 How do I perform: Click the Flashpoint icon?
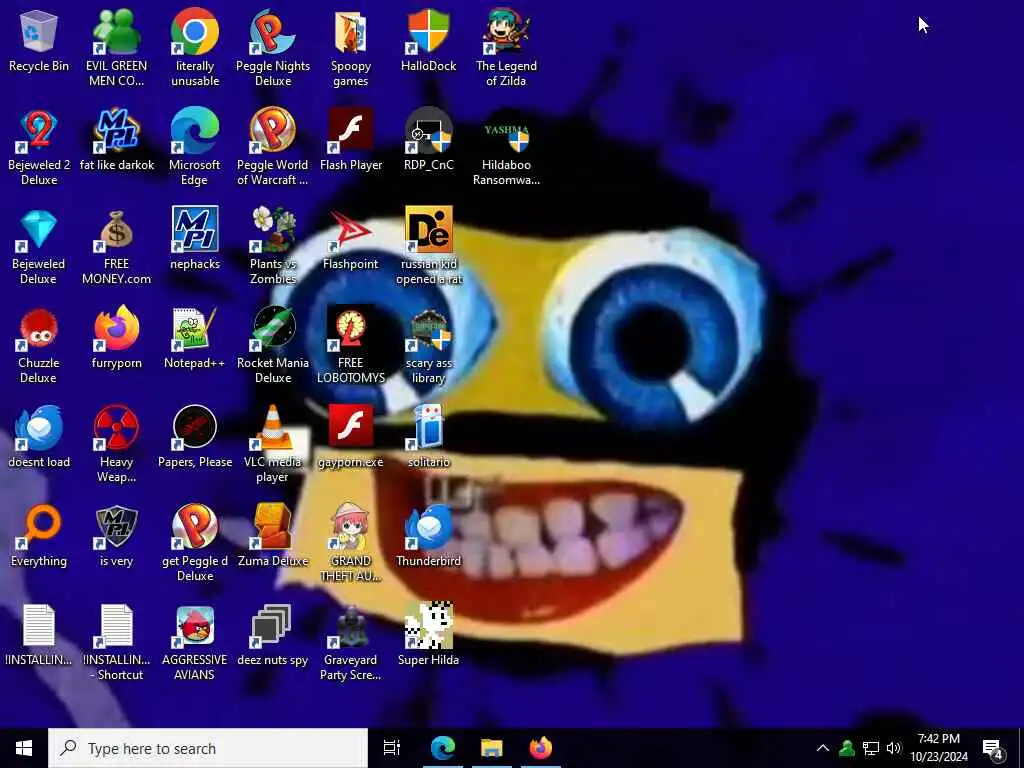point(351,230)
